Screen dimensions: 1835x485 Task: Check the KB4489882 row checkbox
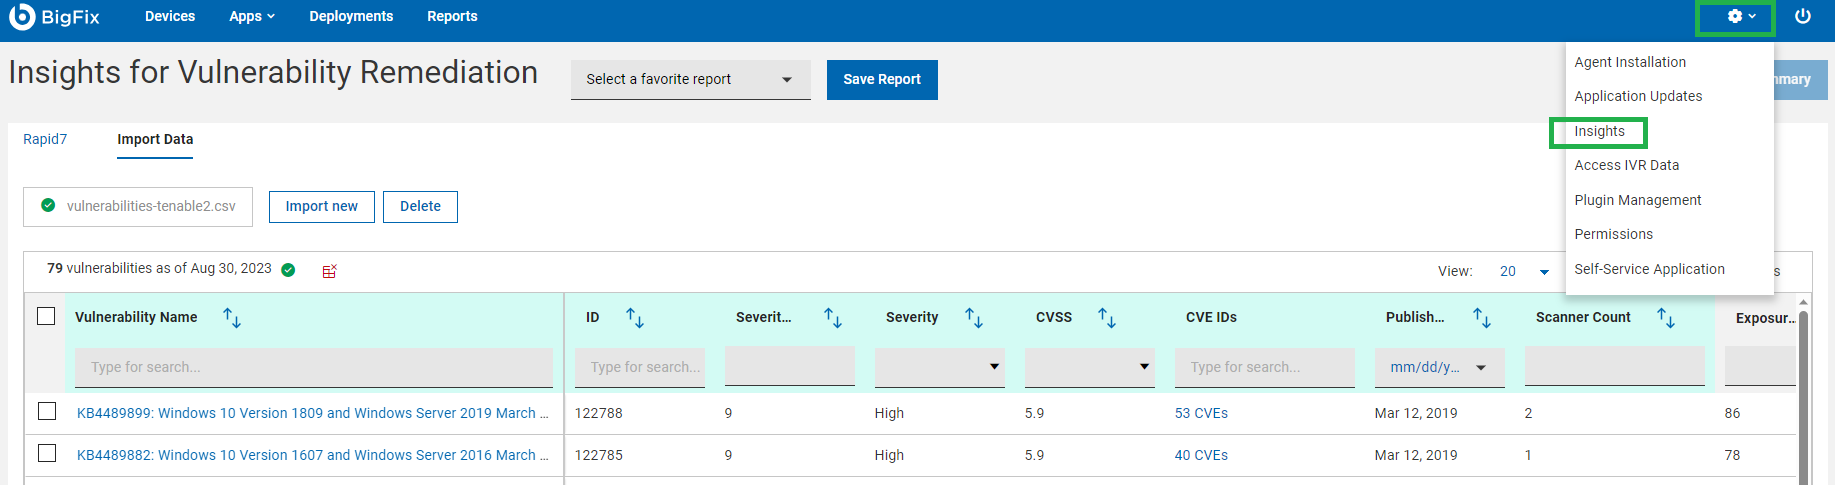(x=46, y=453)
